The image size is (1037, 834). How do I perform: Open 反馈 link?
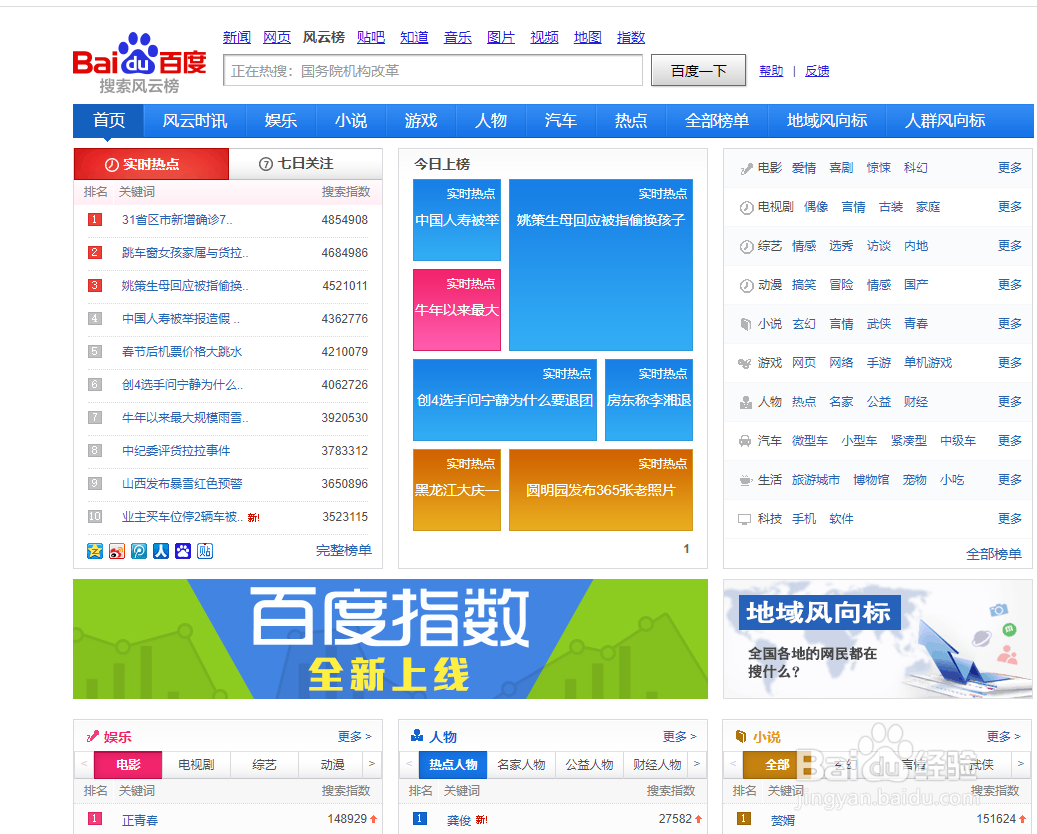817,71
